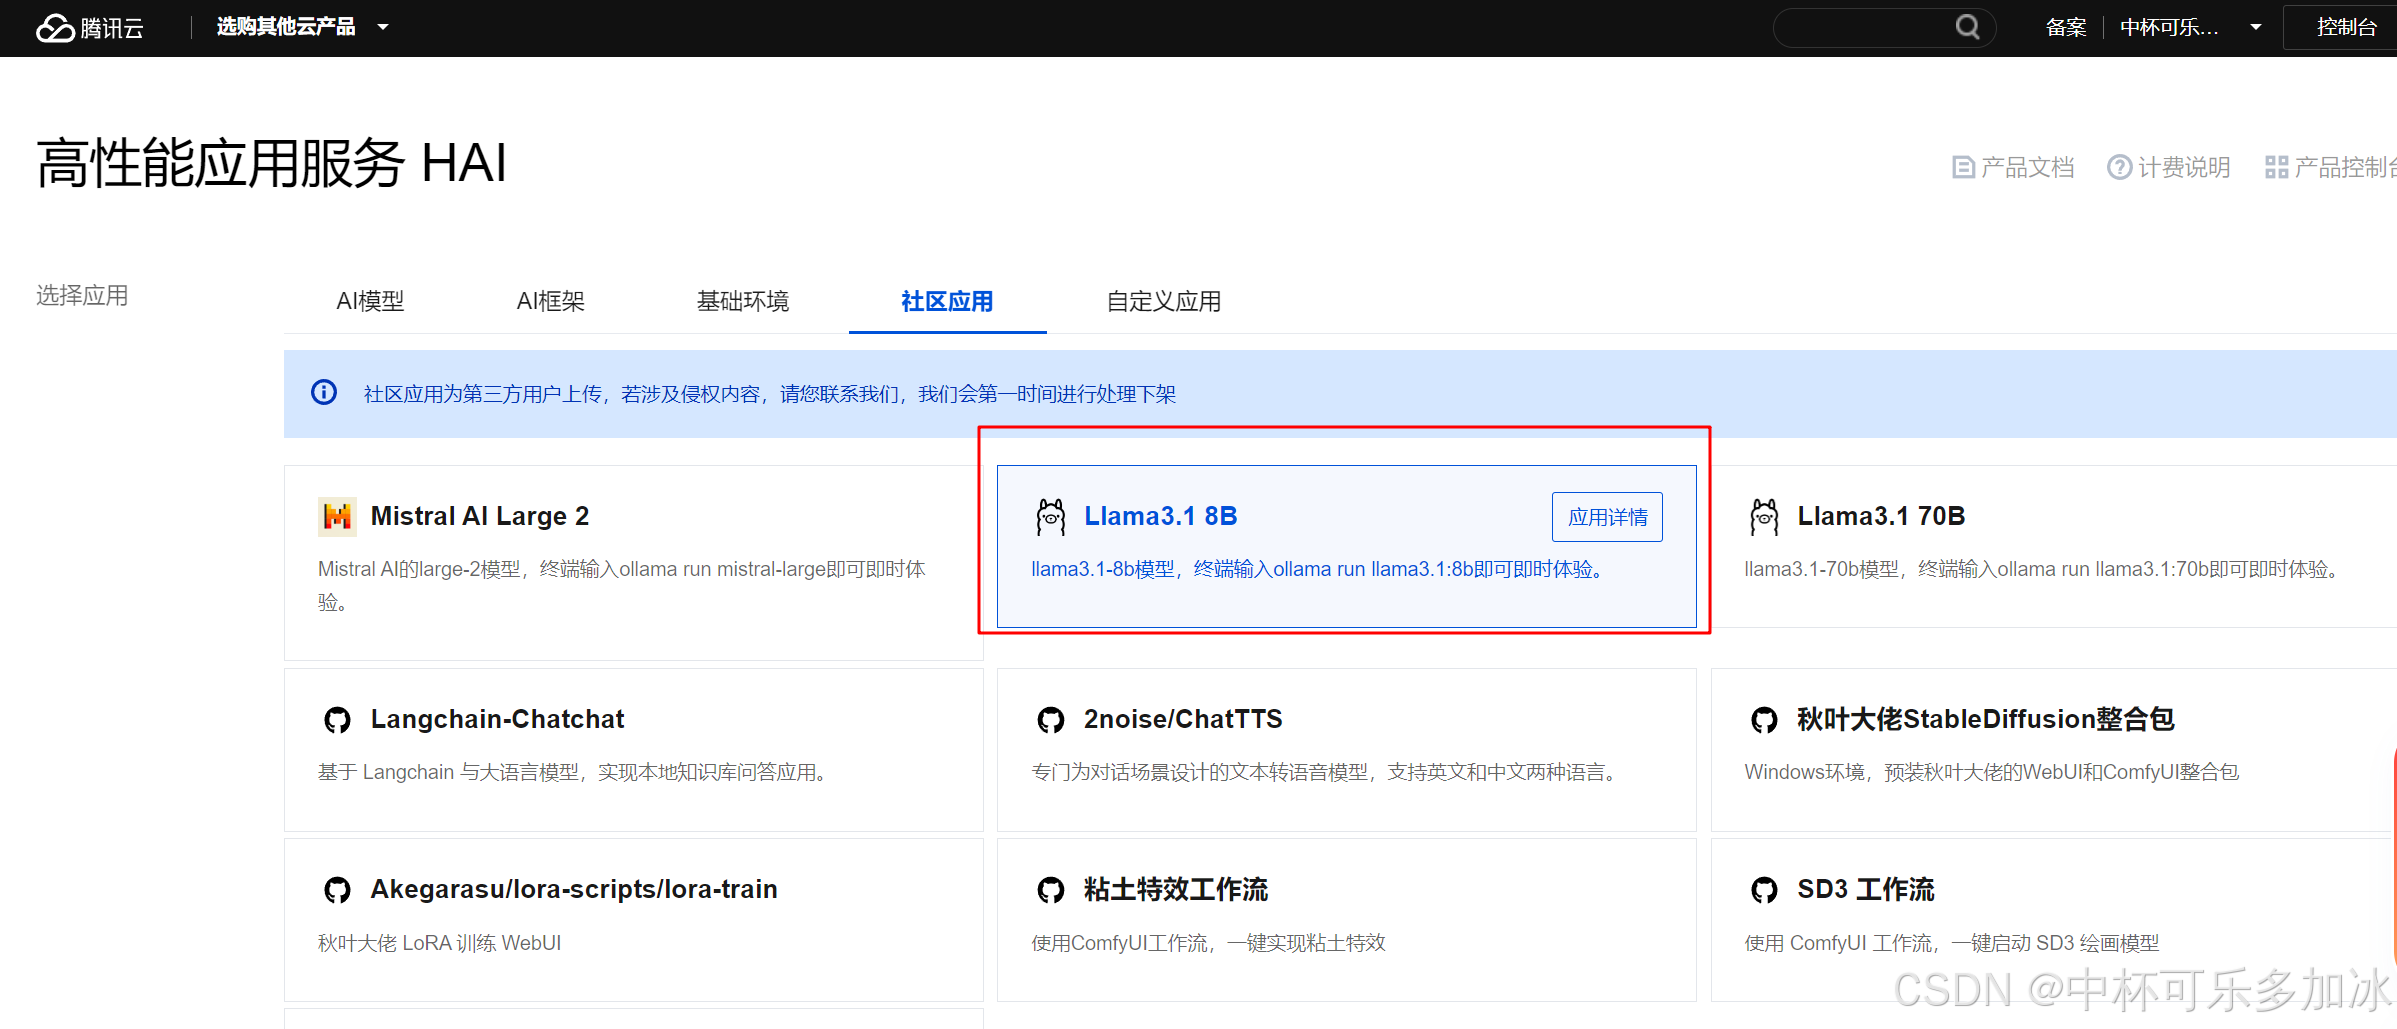Click GitHub icon beside Langchain-Chatchat
The image size is (2397, 1029).
(337, 720)
